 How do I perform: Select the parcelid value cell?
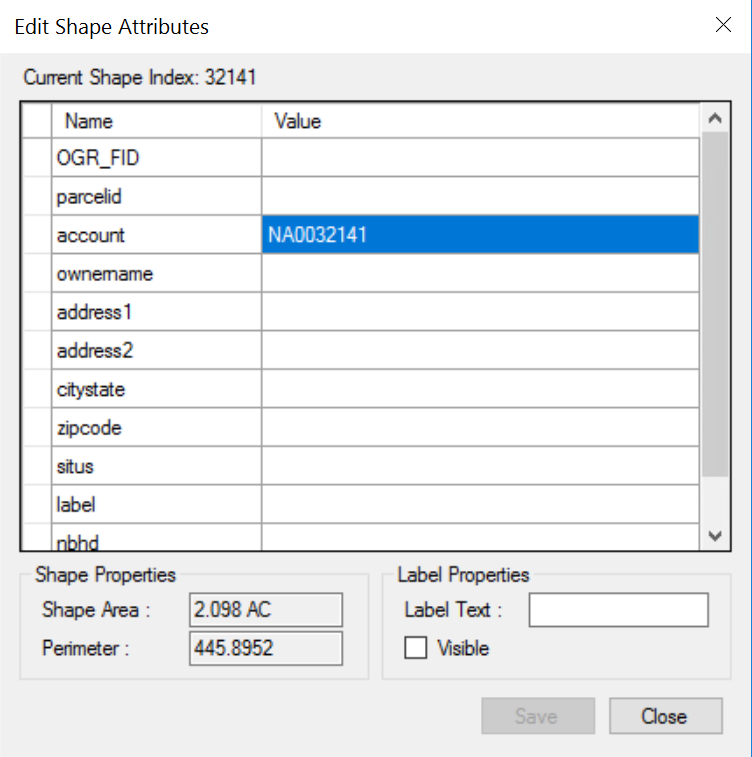[x=480, y=197]
